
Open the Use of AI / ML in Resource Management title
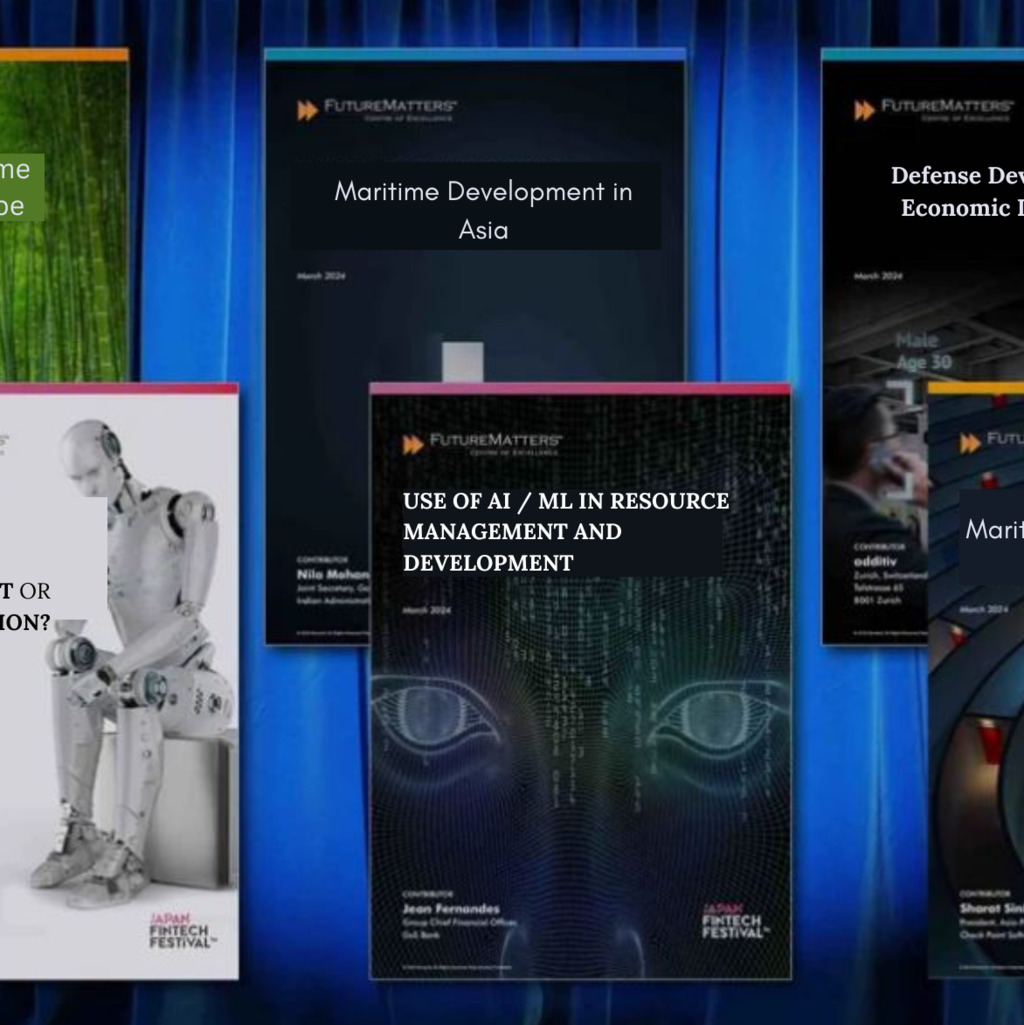[x=565, y=531]
